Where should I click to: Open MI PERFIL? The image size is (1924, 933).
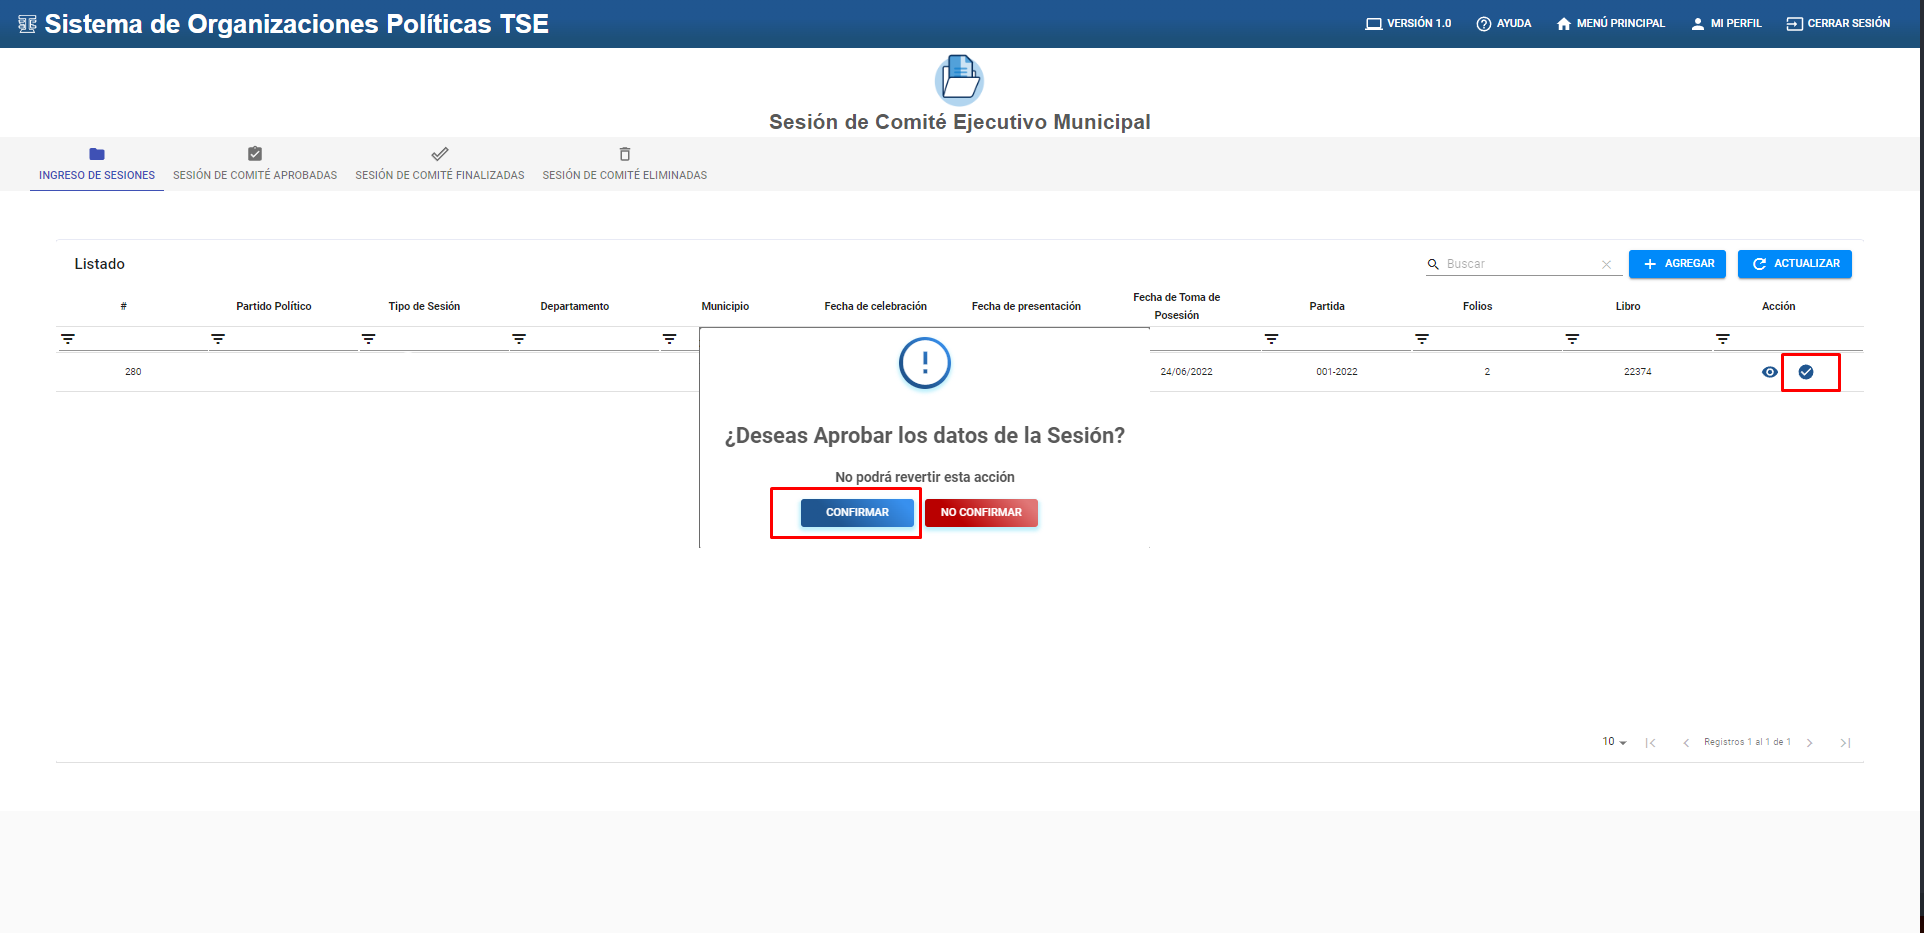[x=1726, y=23]
